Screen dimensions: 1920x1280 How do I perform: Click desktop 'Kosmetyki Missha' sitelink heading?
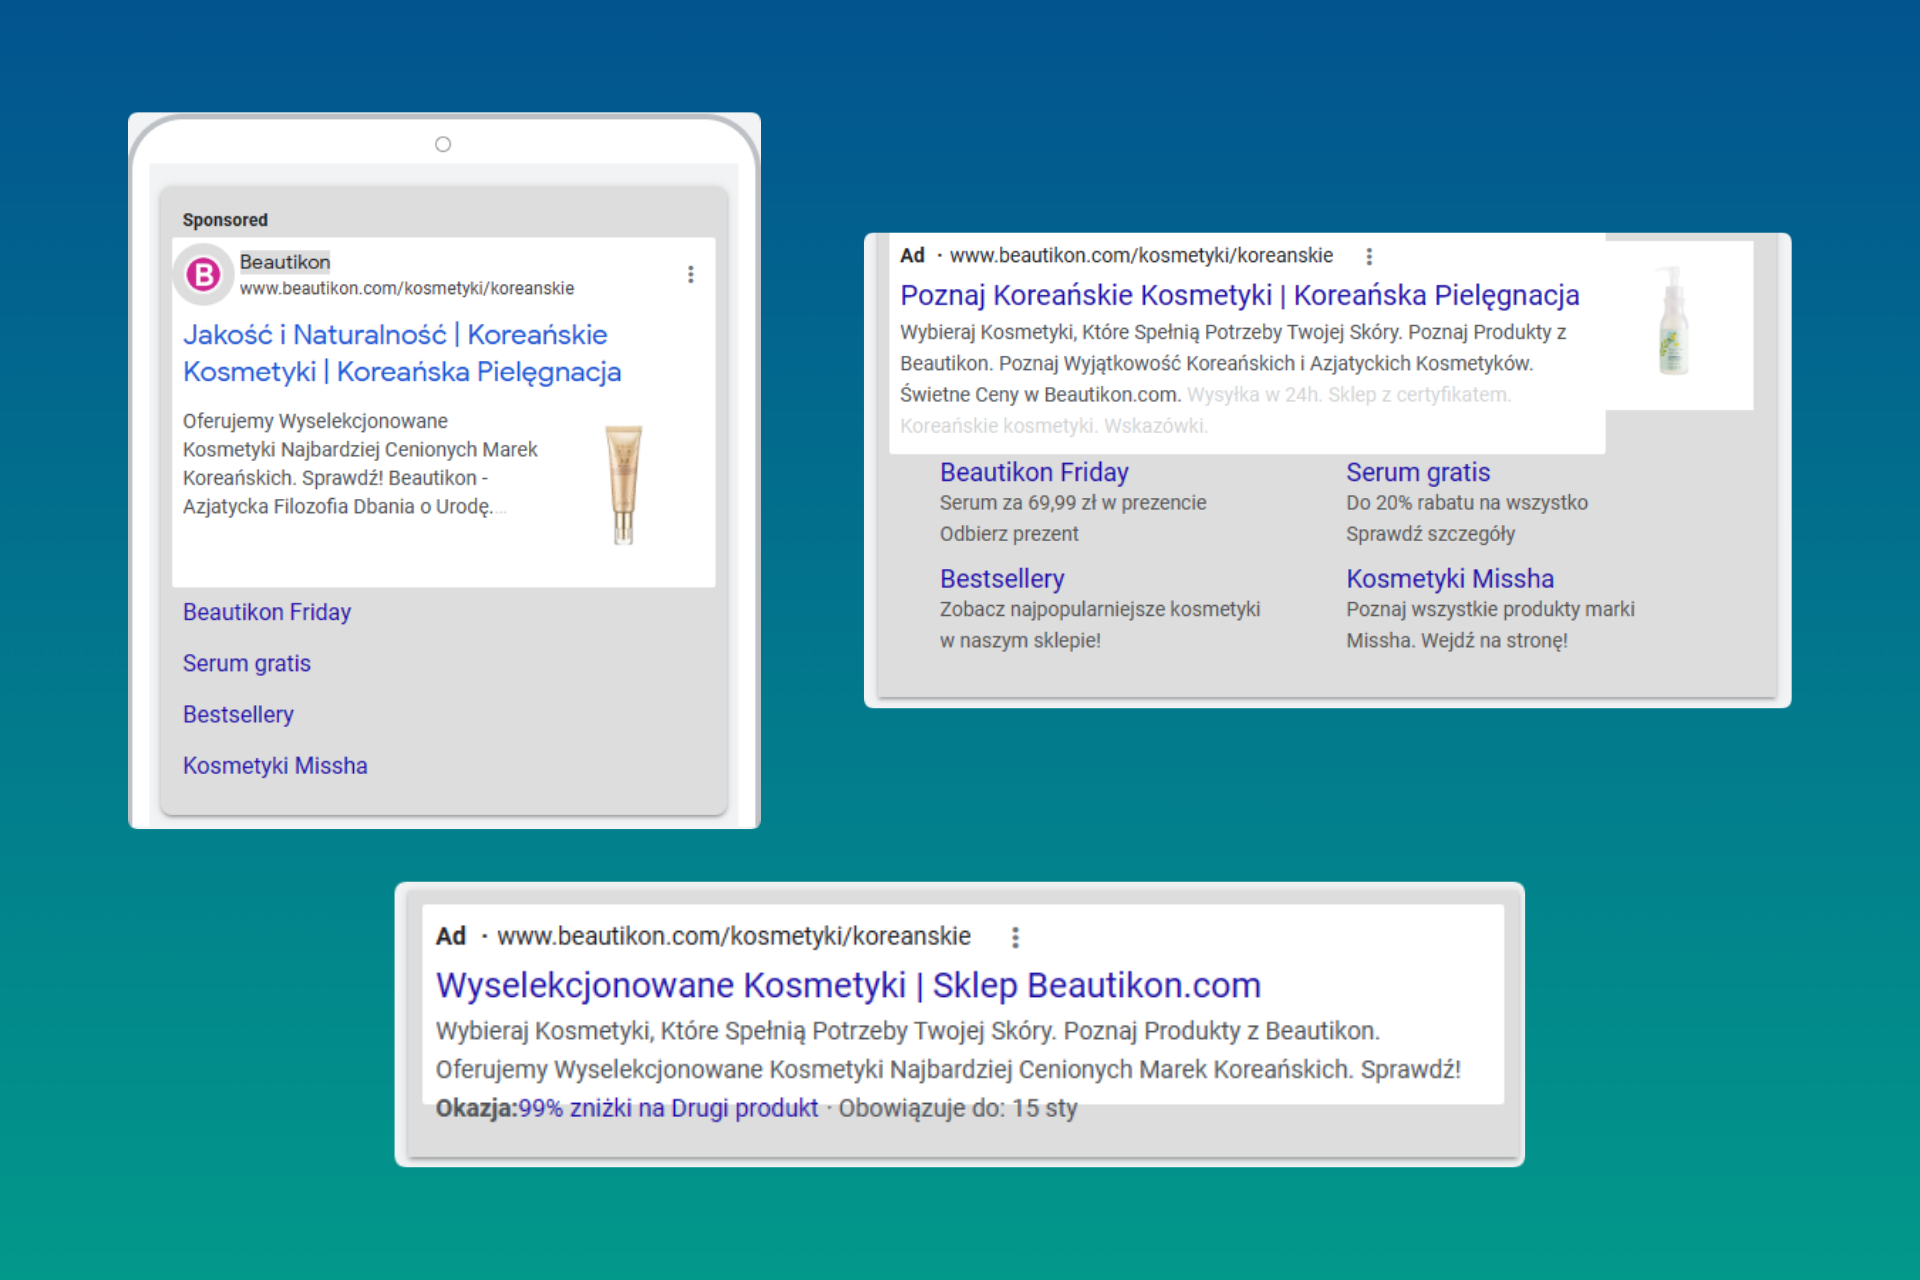tap(1449, 578)
